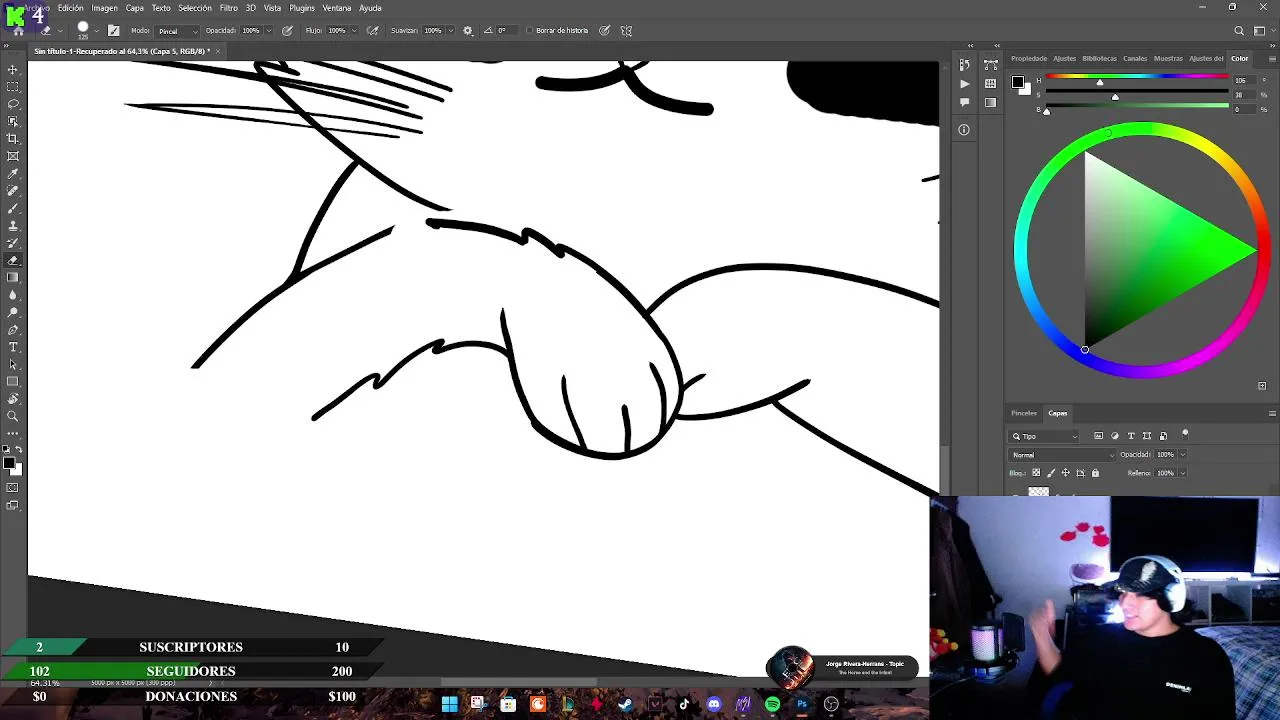Open the Actions play icon panel
Viewport: 1280px width, 720px height.
[x=964, y=84]
